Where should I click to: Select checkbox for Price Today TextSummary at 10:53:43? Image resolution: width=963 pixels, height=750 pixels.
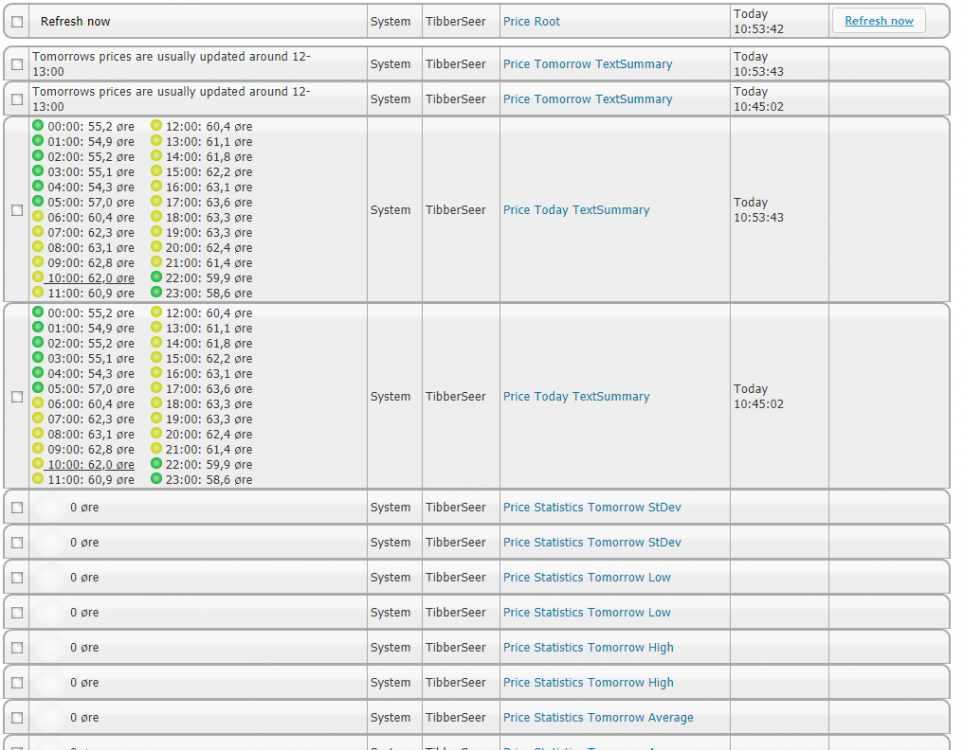pyautogui.click(x=17, y=211)
